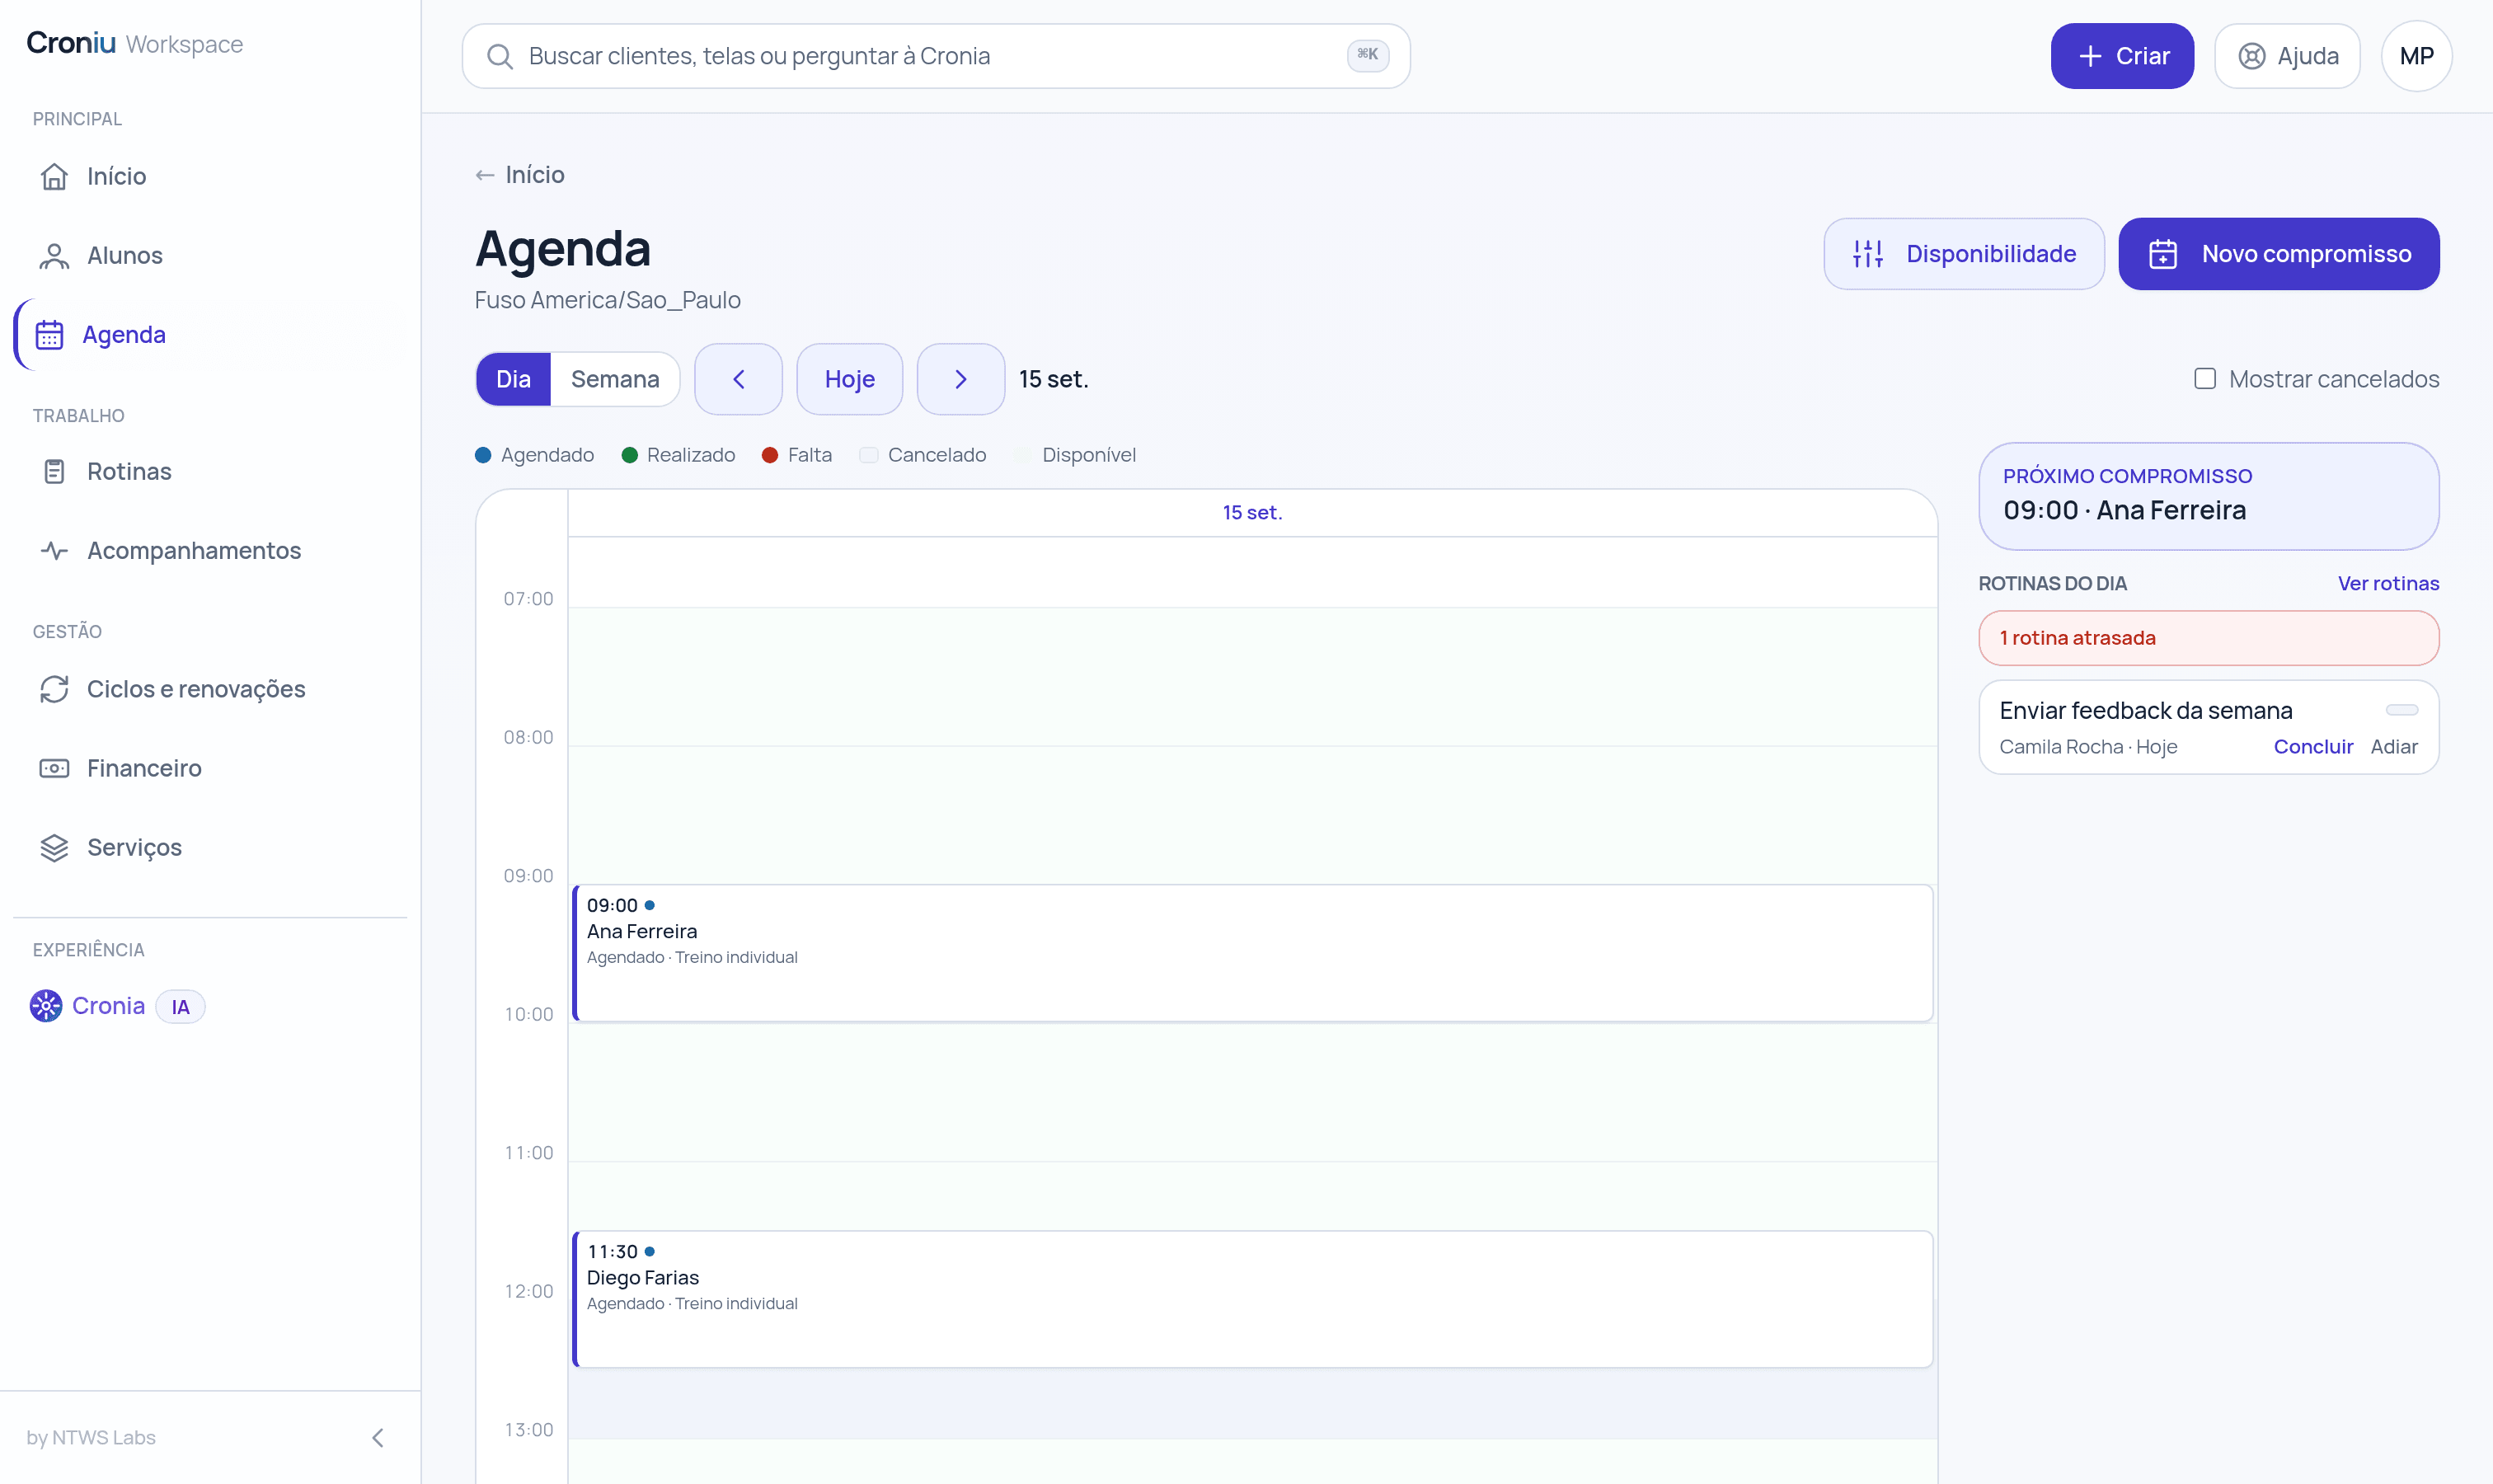The image size is (2493, 1484).
Task: Go to the next day
Action: pyautogui.click(x=960, y=379)
